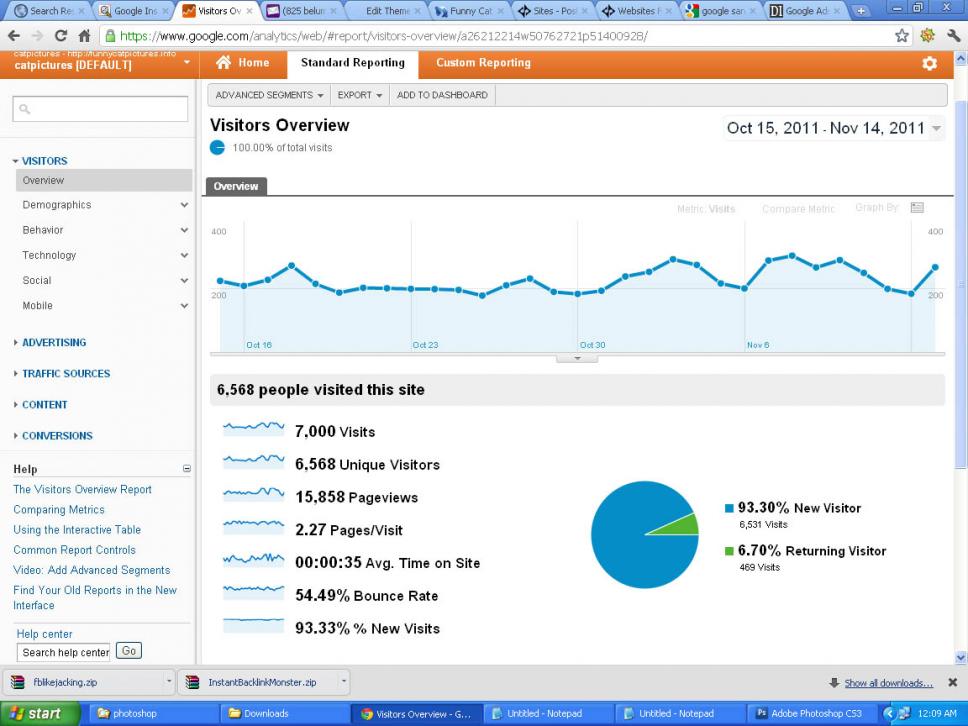Switch to Standard Reporting tab
This screenshot has height=726, width=968.
(x=353, y=63)
